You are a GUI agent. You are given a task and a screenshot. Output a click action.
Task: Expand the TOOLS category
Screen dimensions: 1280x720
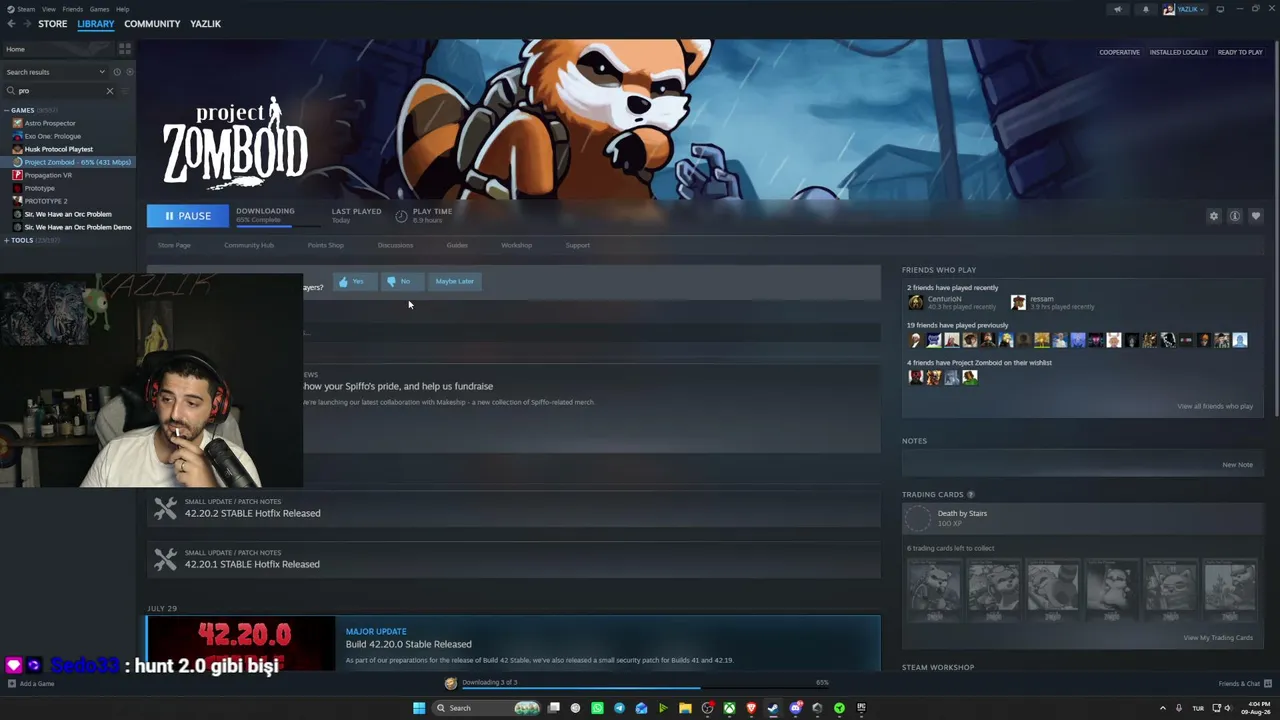tap(7, 240)
